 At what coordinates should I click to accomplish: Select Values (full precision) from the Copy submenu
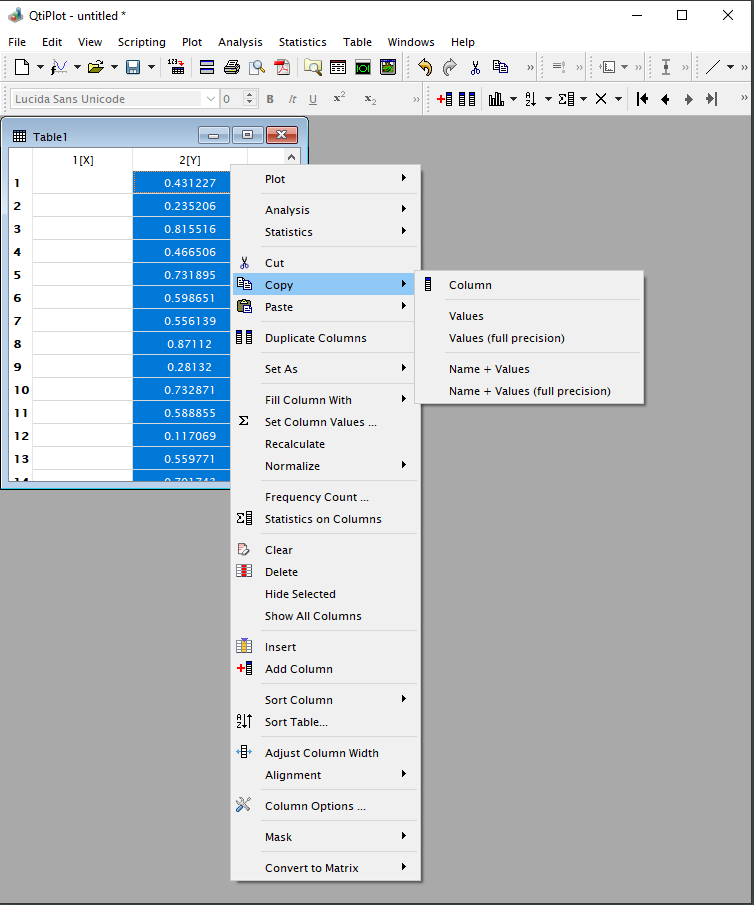(506, 338)
